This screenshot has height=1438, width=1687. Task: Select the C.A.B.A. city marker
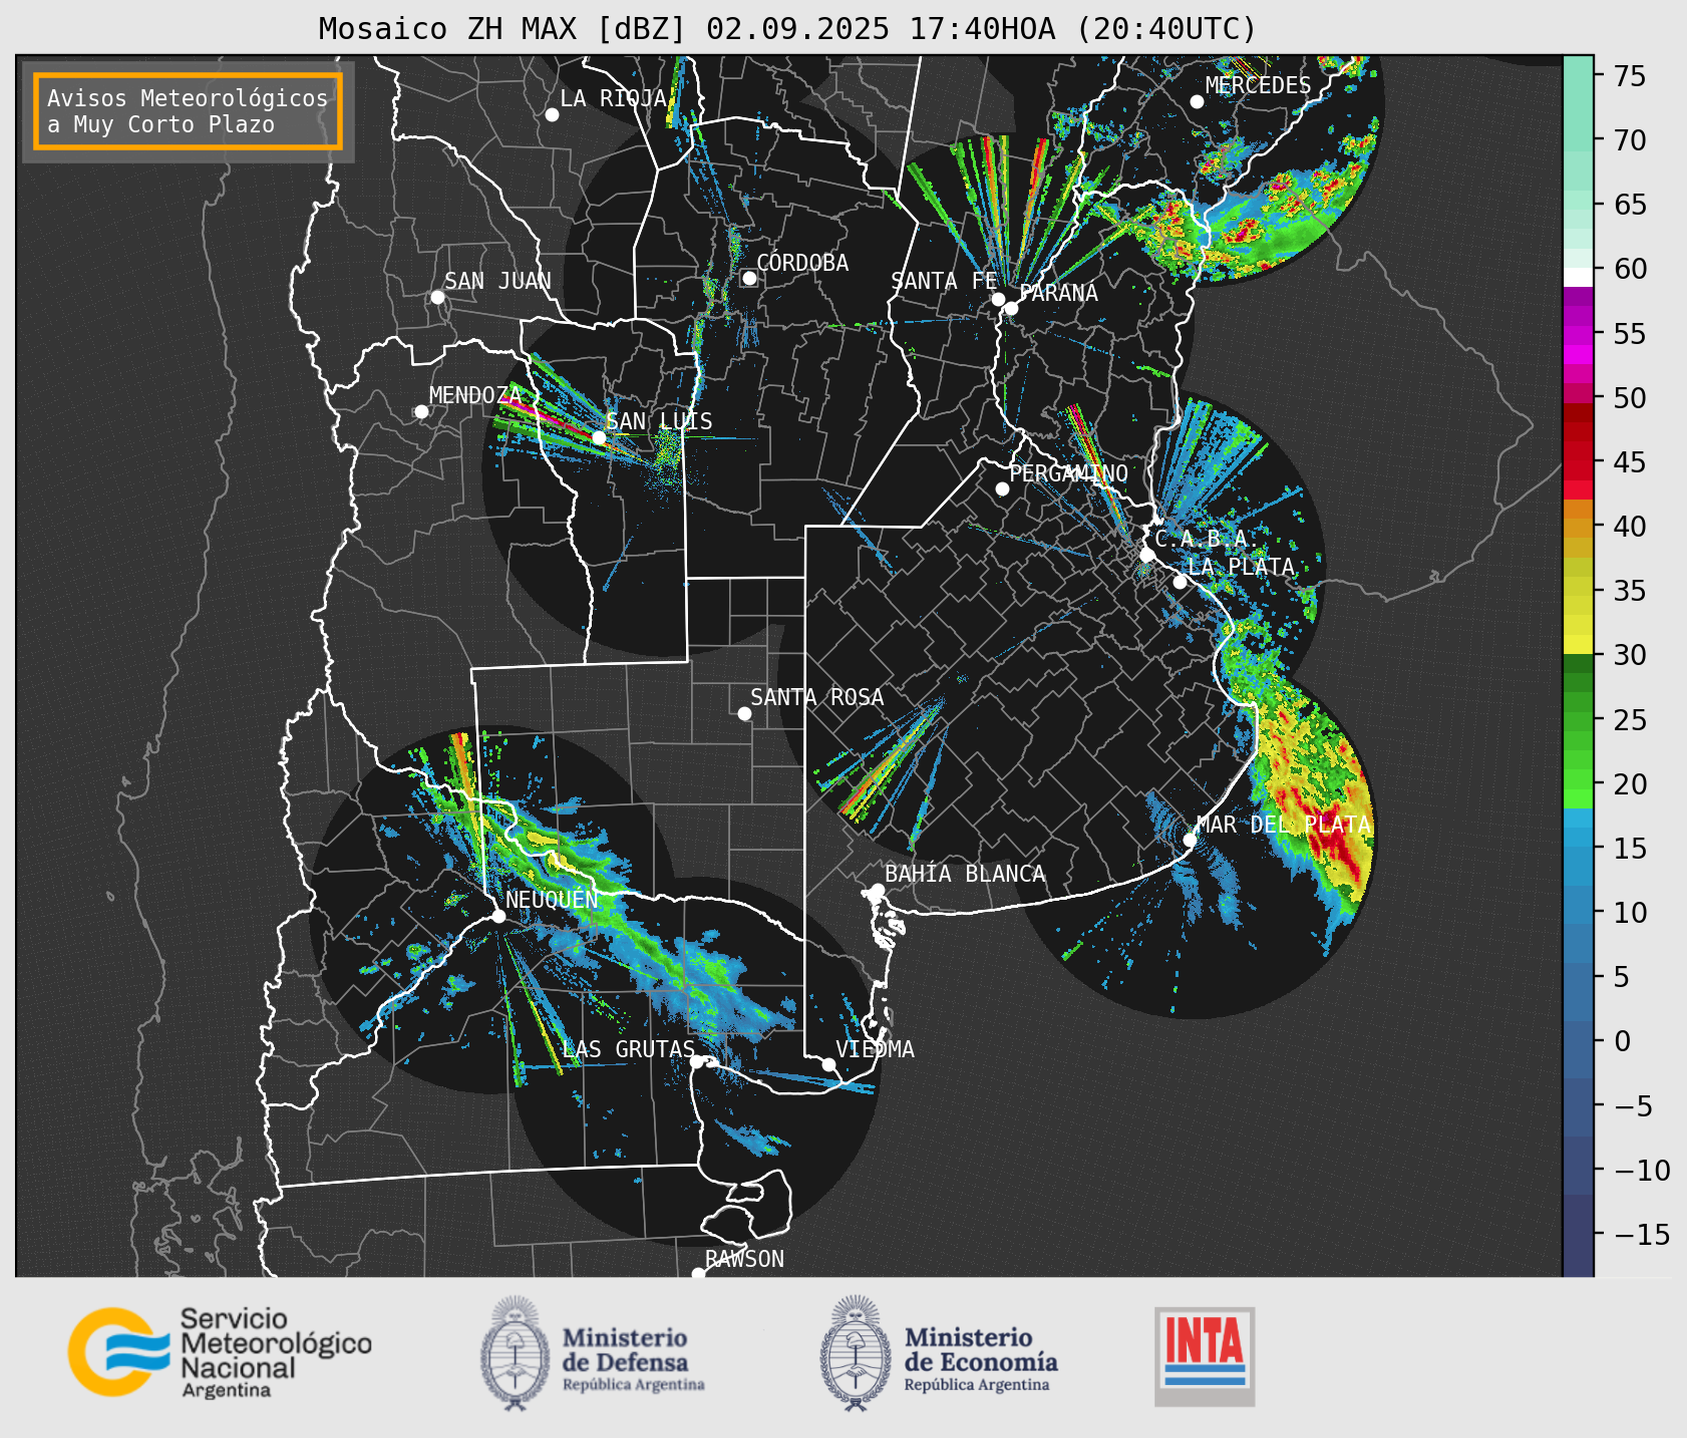(1148, 554)
